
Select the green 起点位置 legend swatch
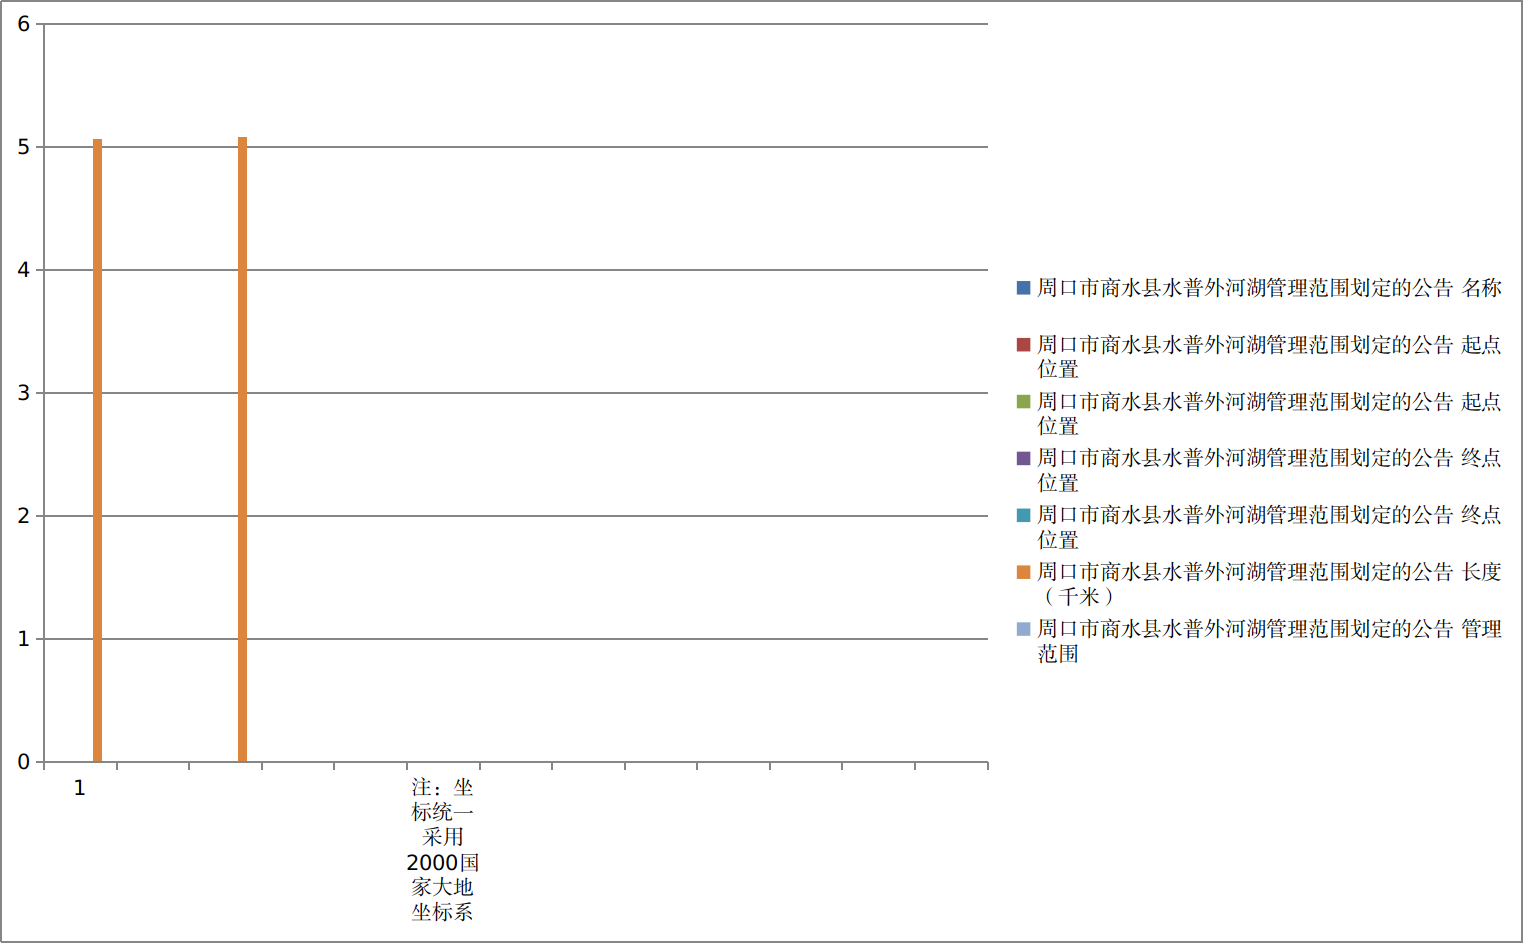click(1023, 402)
